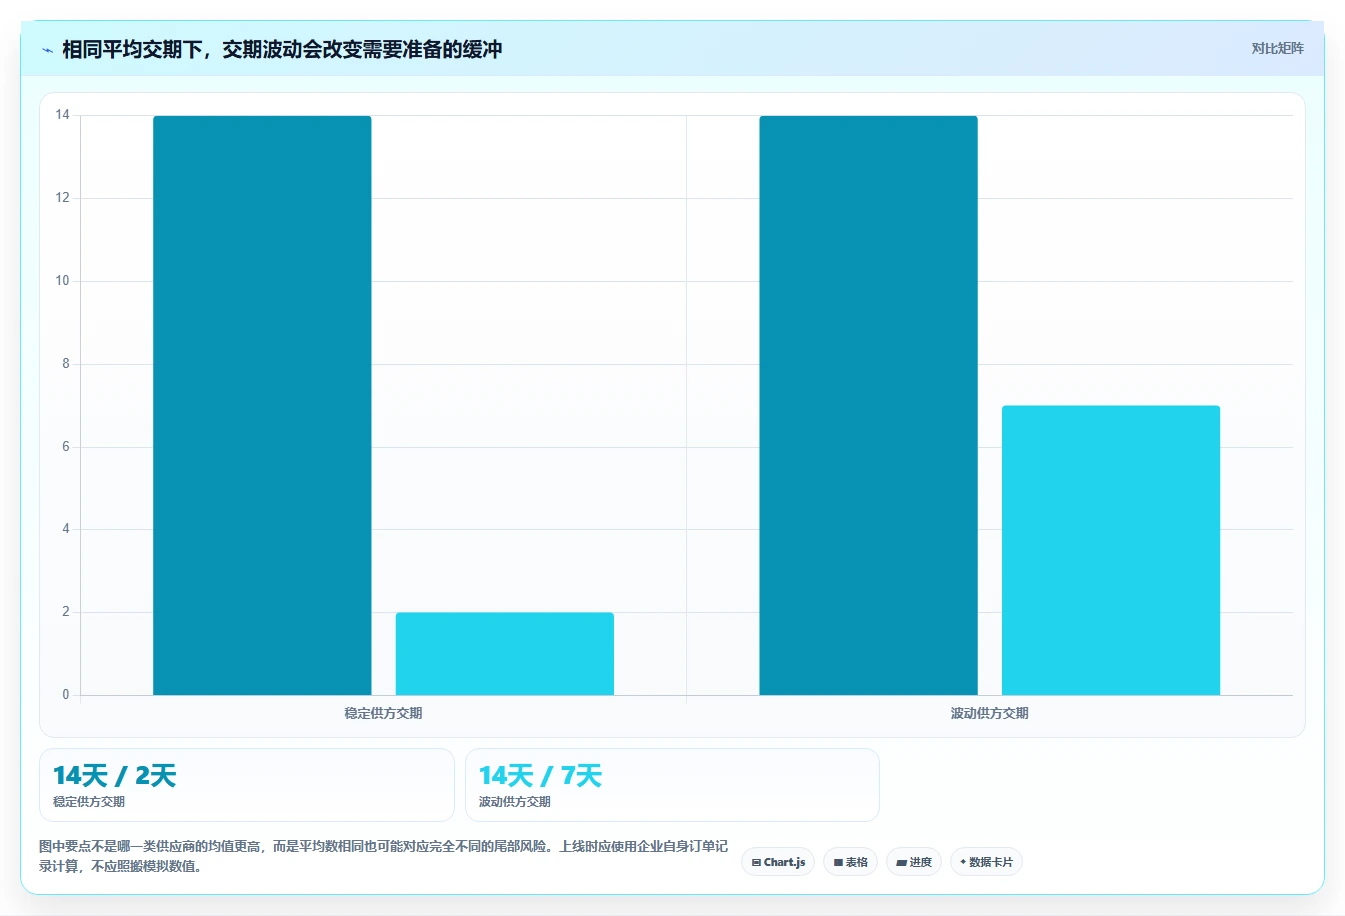The image size is (1345, 916).
Task: Click the chart title 相同平均交期下
Action: [x=282, y=49]
